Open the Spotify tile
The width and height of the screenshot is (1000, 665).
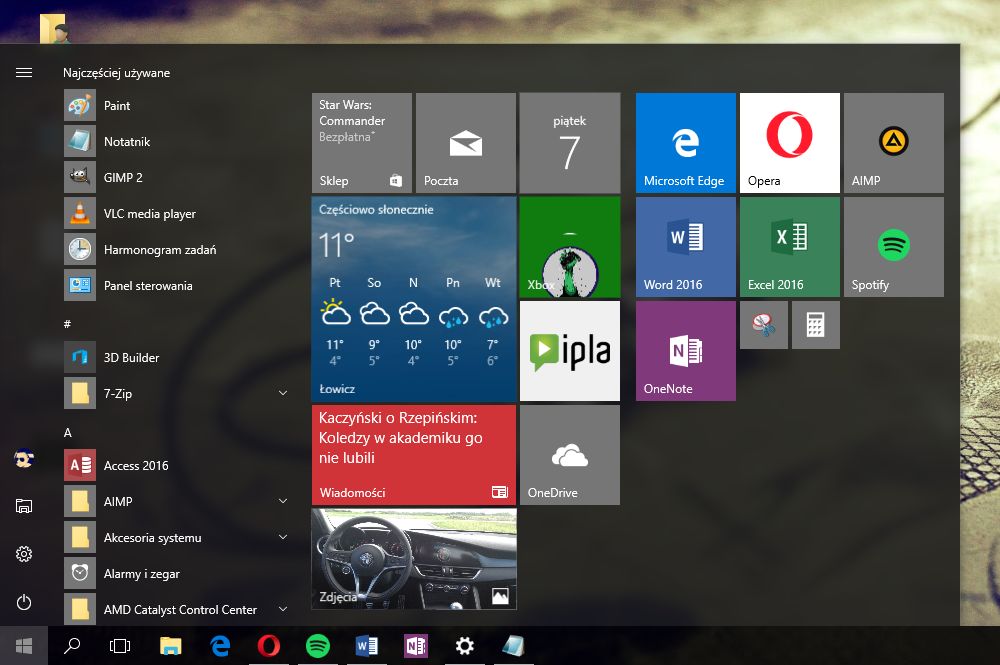[893, 247]
